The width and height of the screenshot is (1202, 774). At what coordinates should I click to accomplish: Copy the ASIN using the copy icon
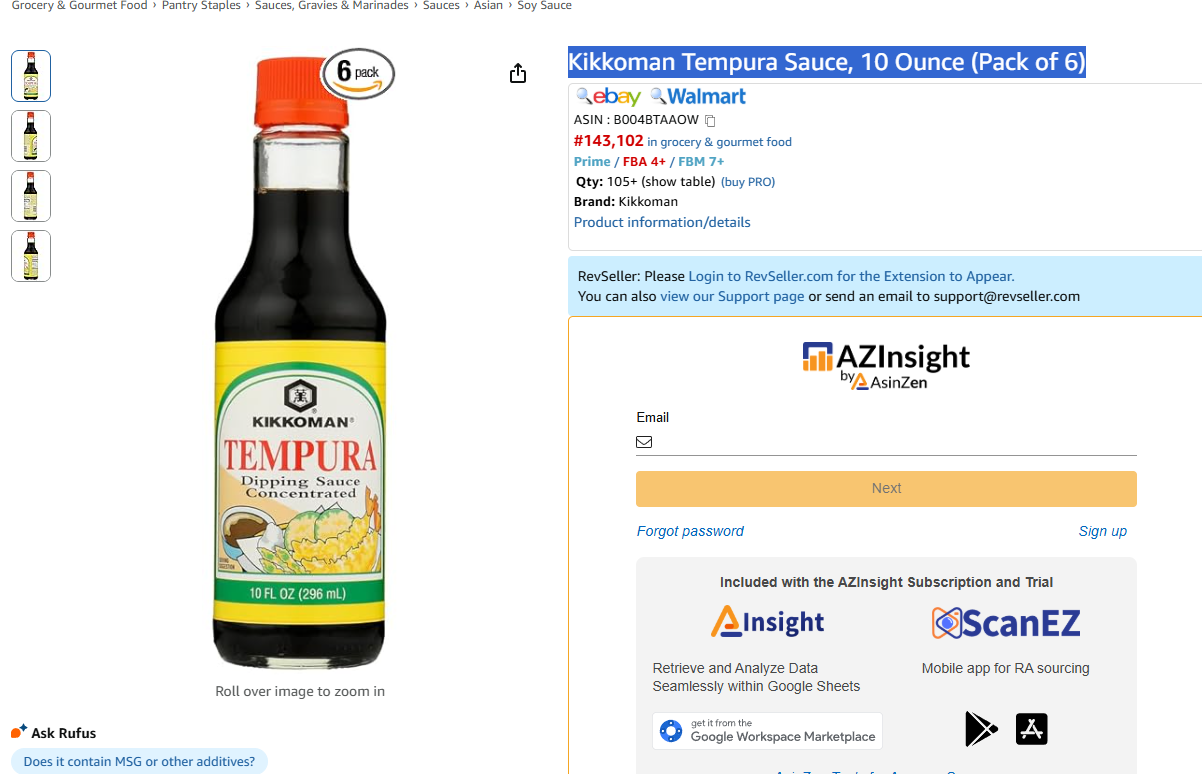710,121
